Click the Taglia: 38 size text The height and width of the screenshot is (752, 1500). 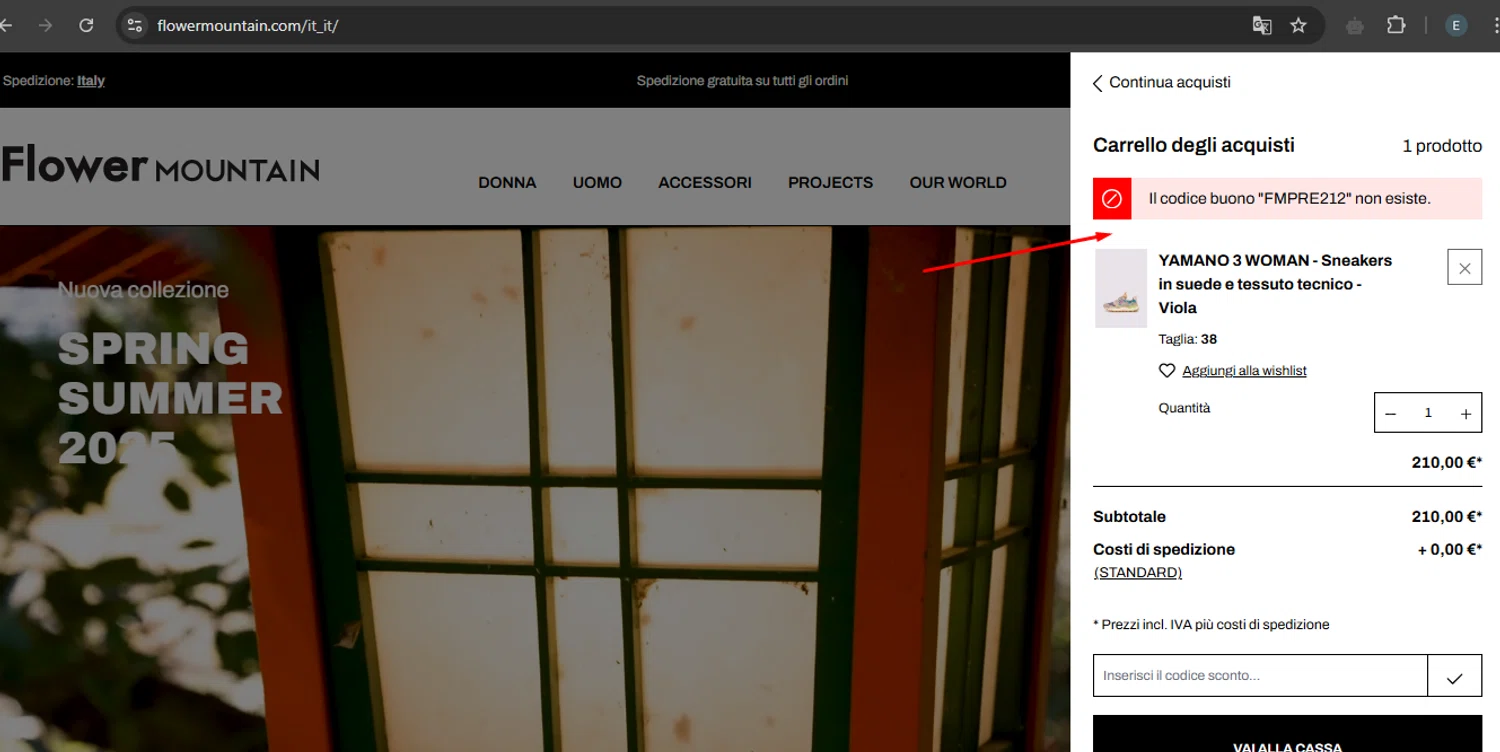coord(1187,340)
